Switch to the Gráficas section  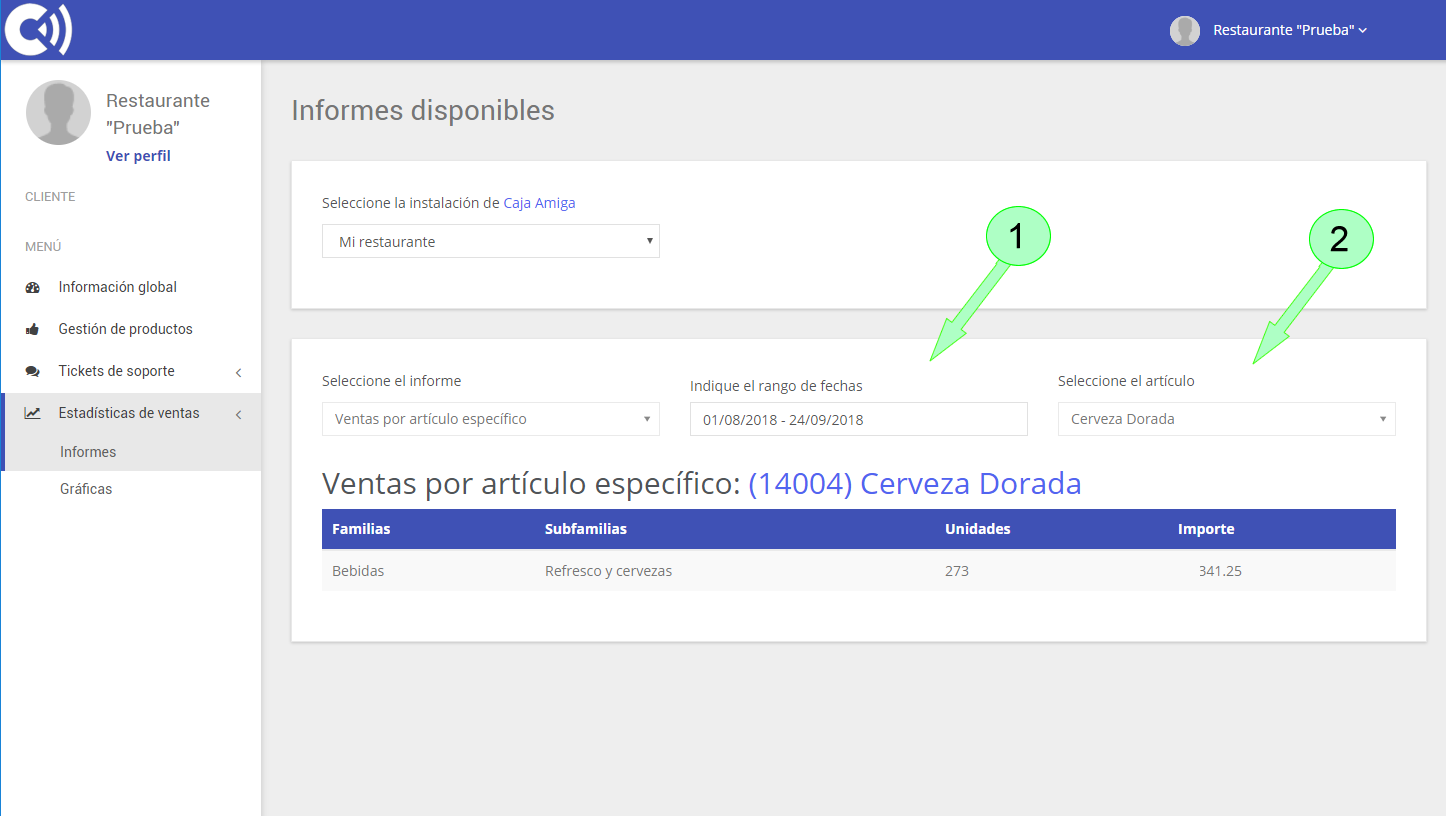88,488
